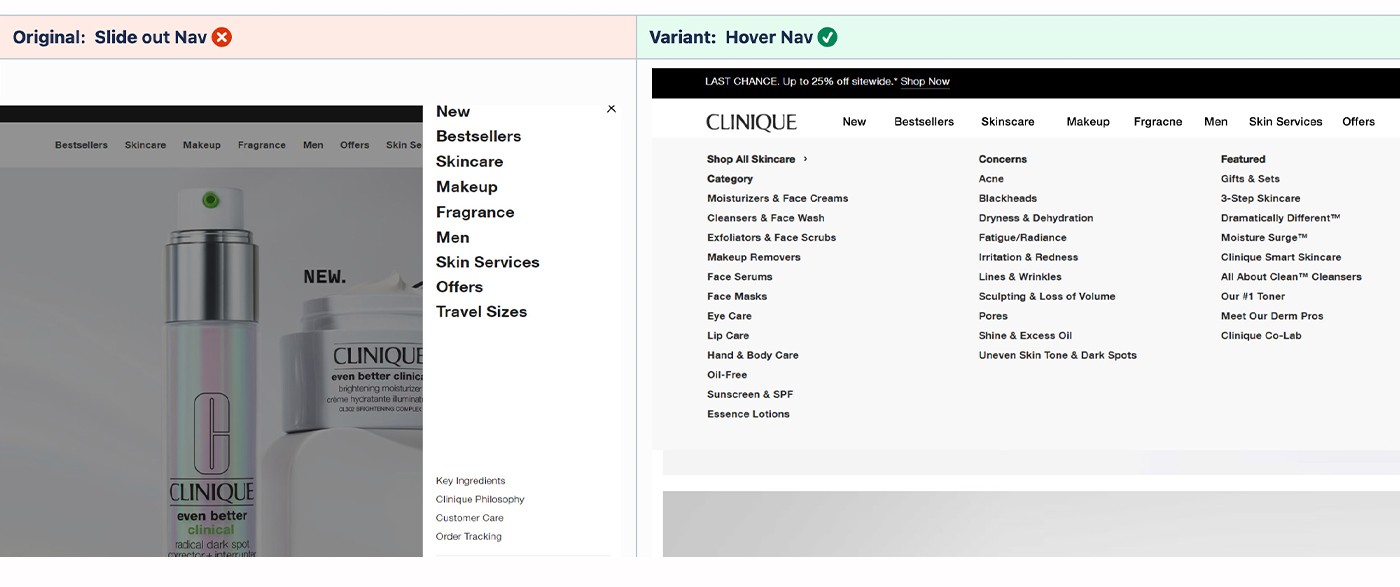The height and width of the screenshot is (587, 1400).
Task: Open the Essence Lotions category
Action: (748, 414)
